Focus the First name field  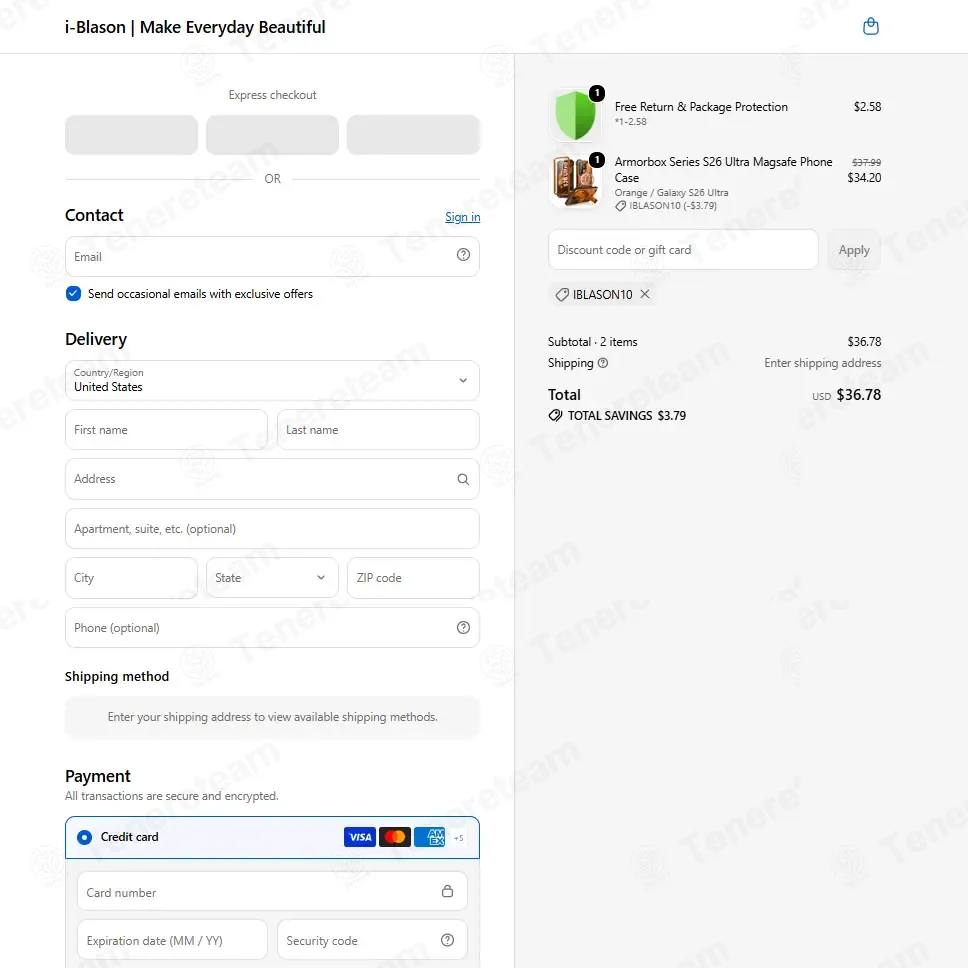point(167,430)
